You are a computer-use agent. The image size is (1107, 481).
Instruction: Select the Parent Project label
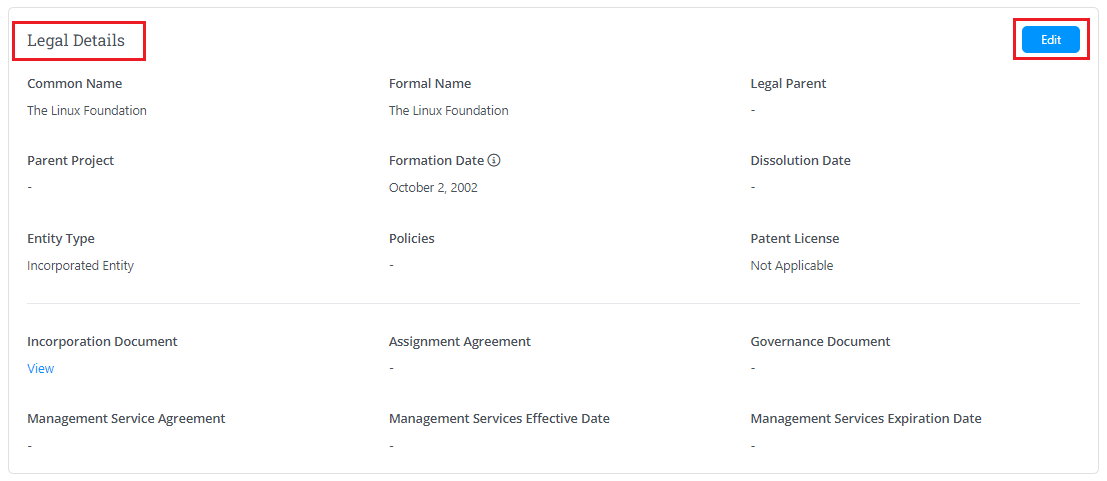[x=71, y=161]
